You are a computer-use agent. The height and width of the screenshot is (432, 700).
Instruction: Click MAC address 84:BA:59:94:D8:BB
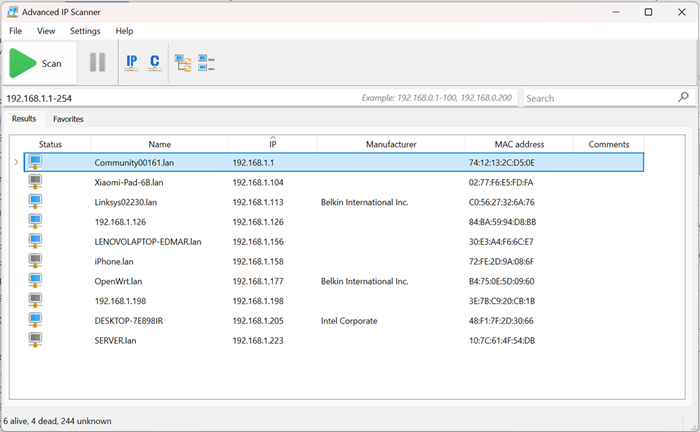[502, 222]
